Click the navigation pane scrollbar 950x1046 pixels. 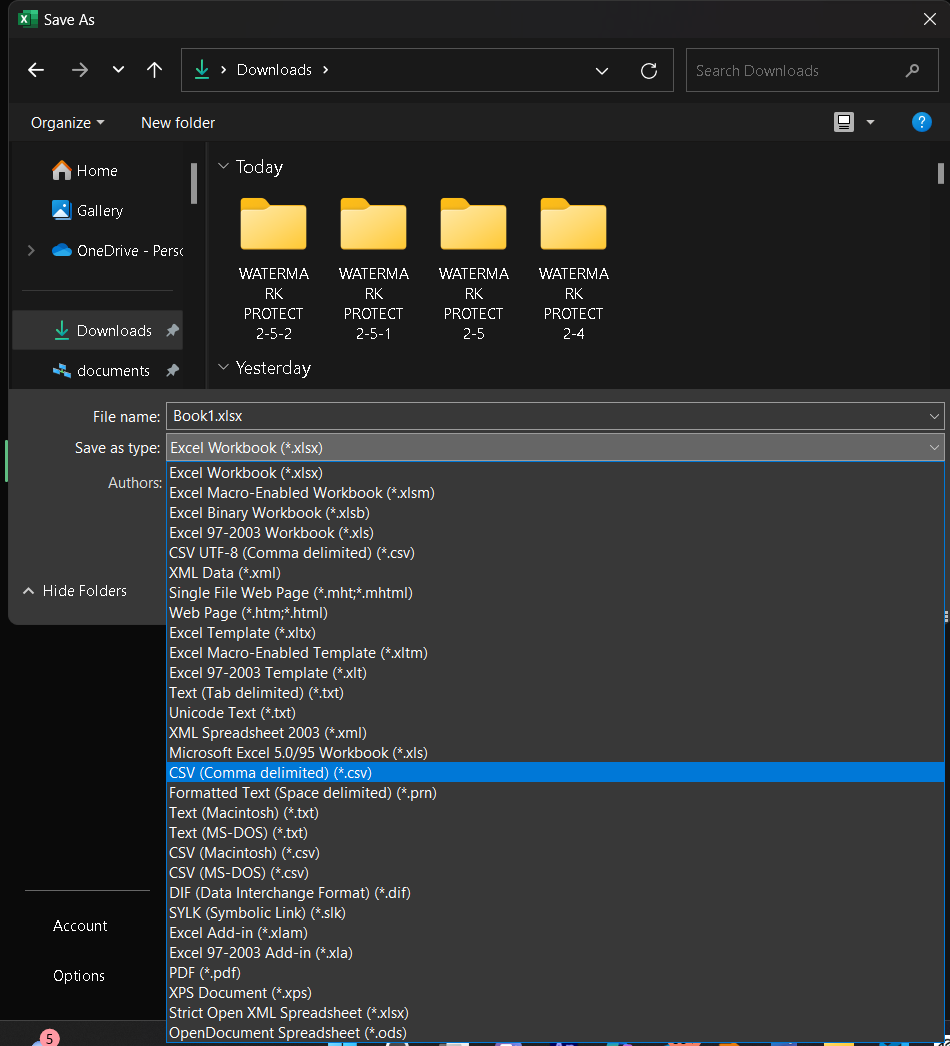194,183
